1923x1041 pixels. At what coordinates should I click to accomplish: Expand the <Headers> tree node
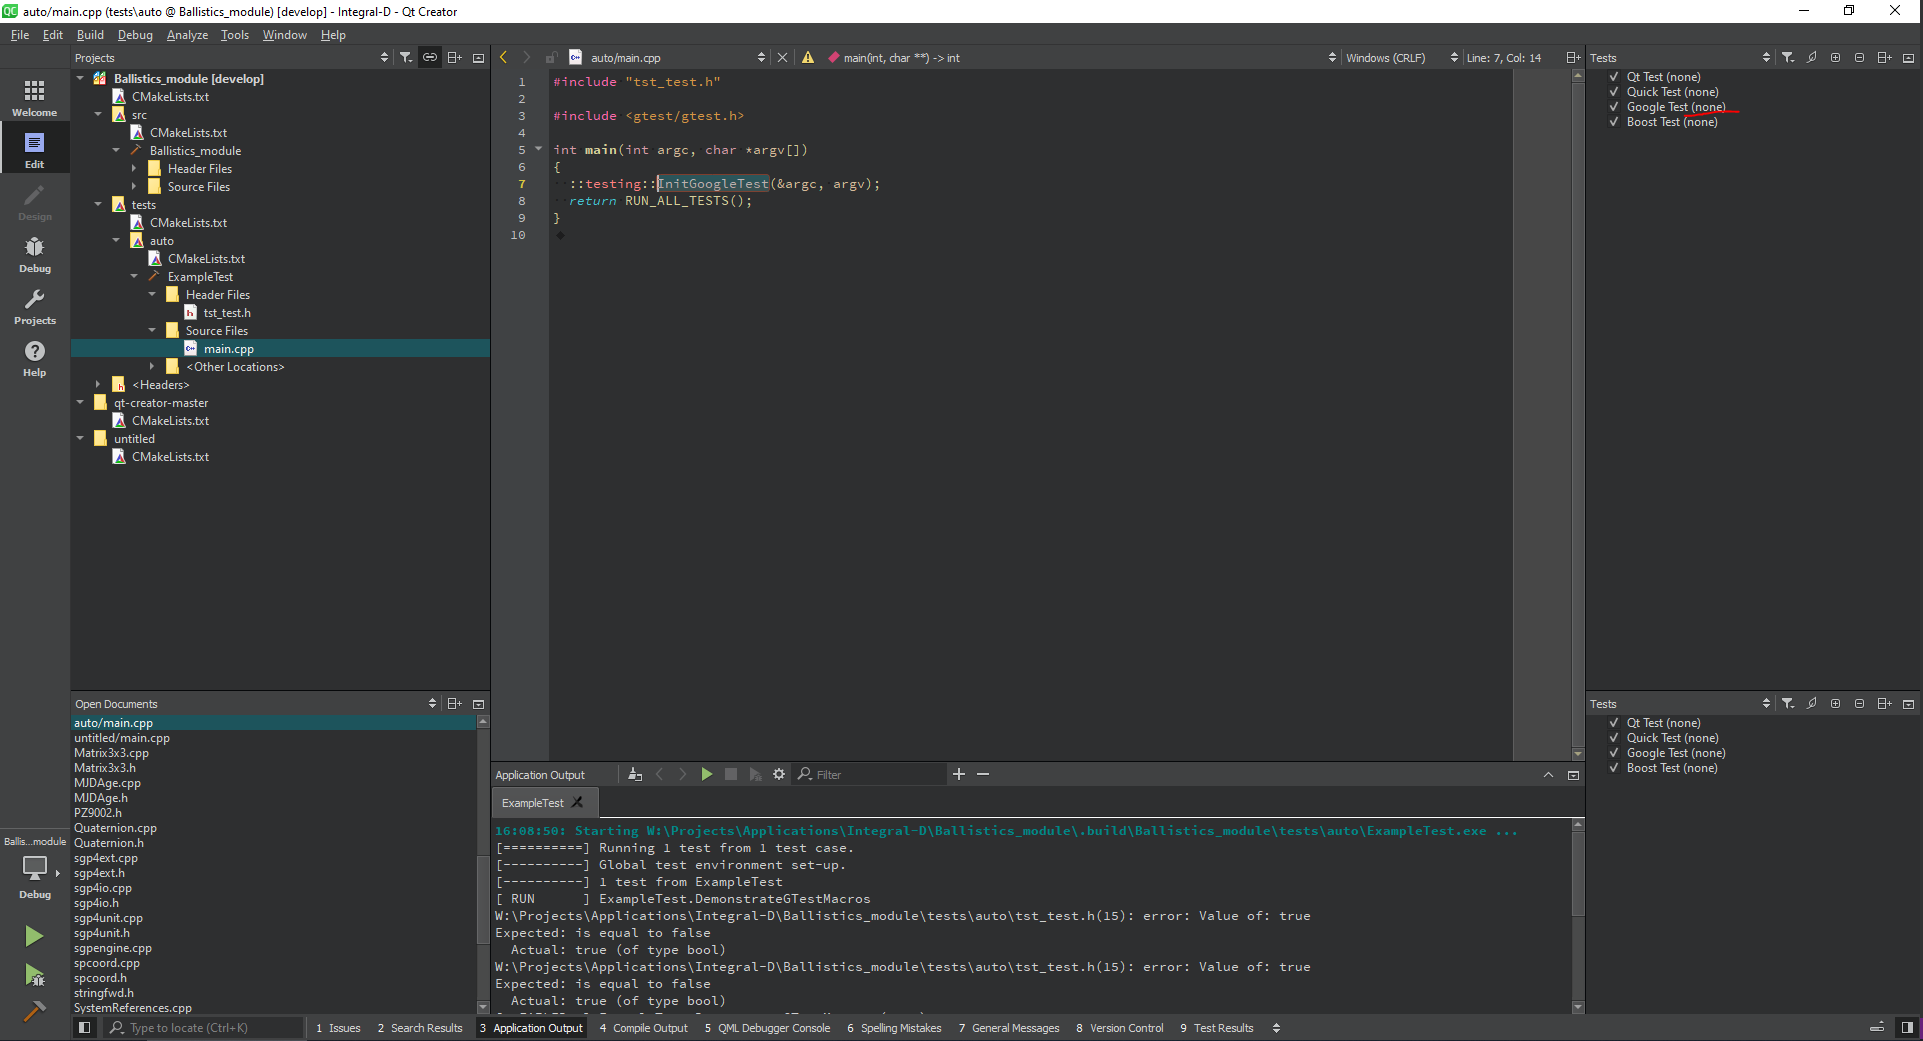(x=98, y=385)
